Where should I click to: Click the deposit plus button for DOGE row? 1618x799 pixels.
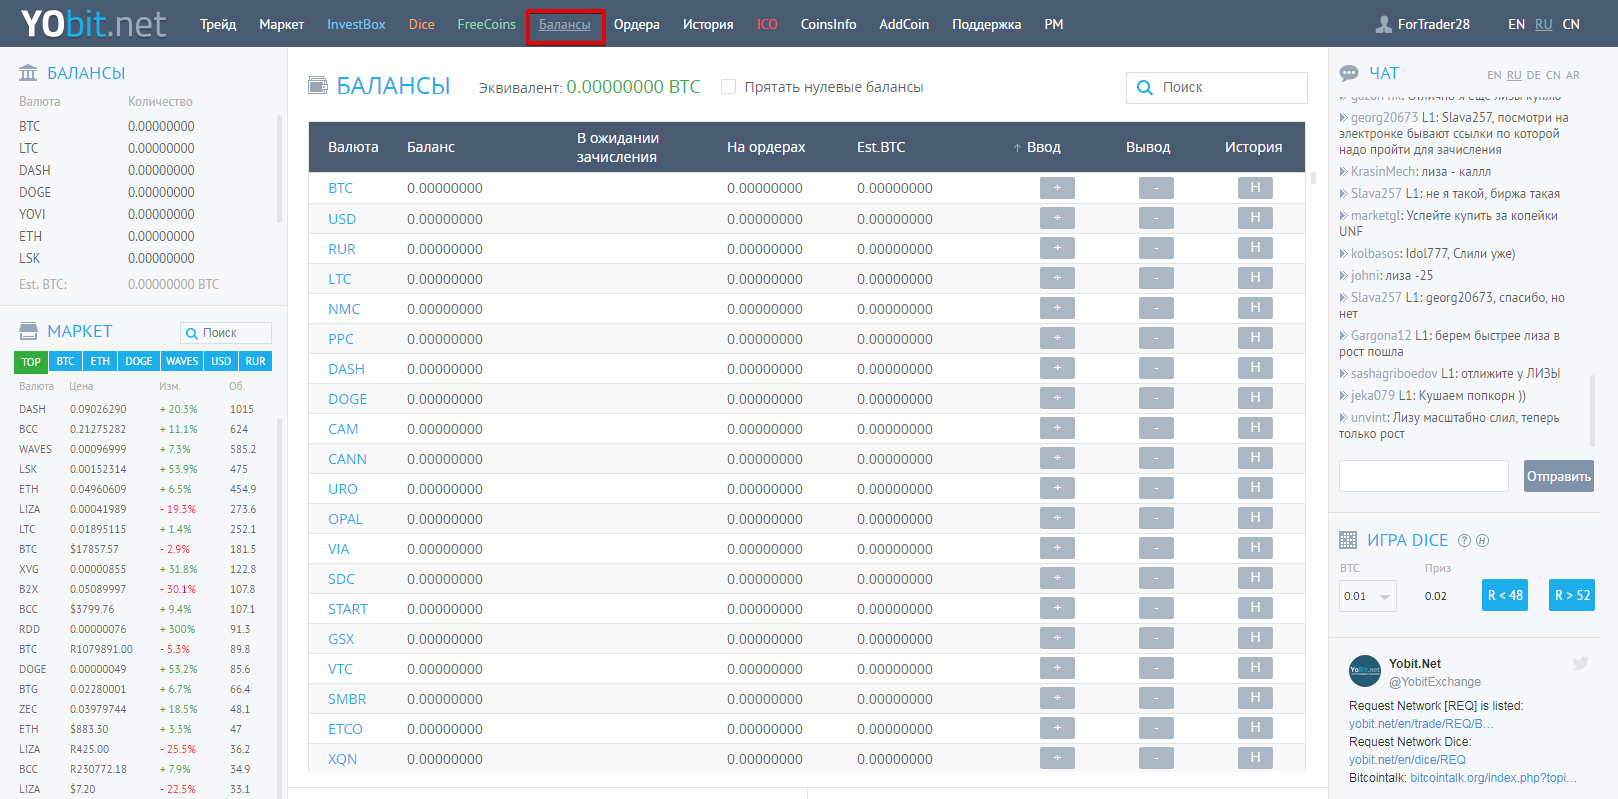click(x=1057, y=398)
